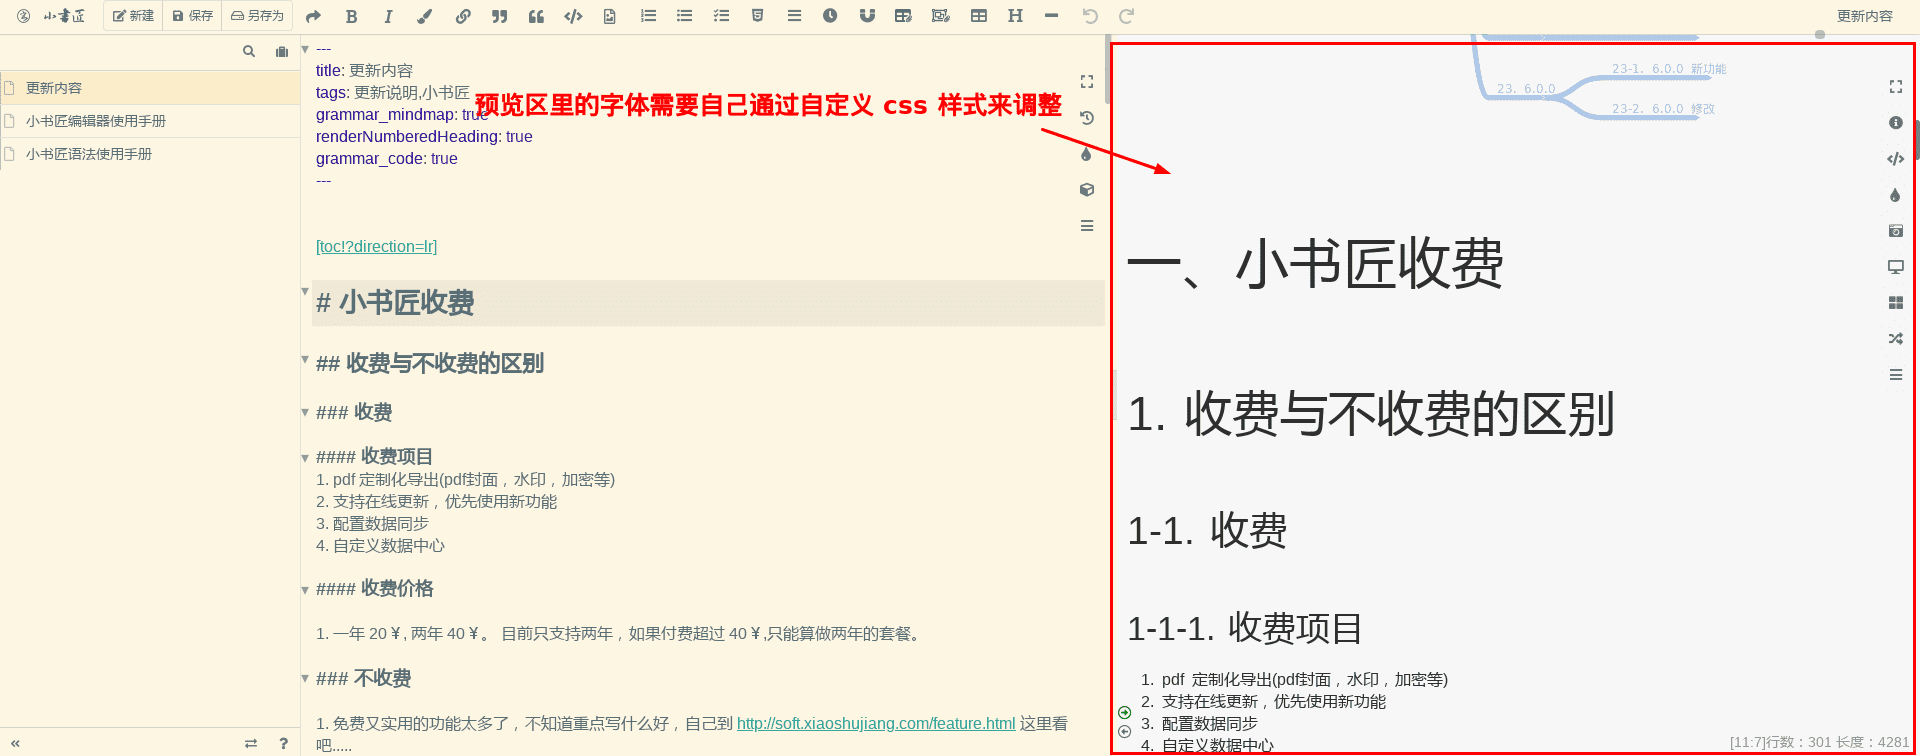
Task: Save the document with 保存
Action: pos(192,16)
